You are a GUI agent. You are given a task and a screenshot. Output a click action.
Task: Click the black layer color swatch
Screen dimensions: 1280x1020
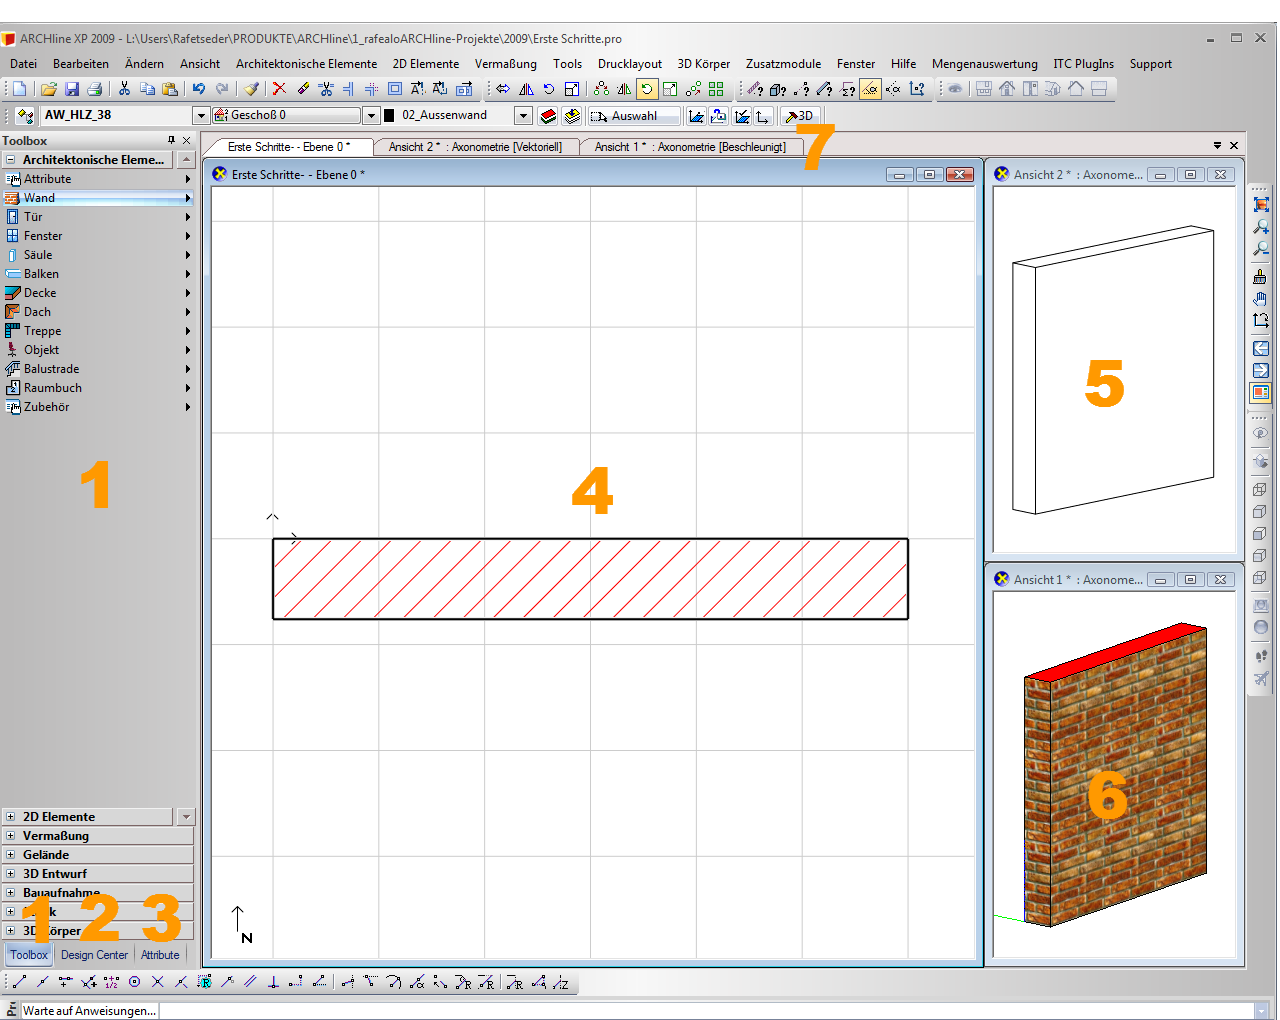[390, 116]
